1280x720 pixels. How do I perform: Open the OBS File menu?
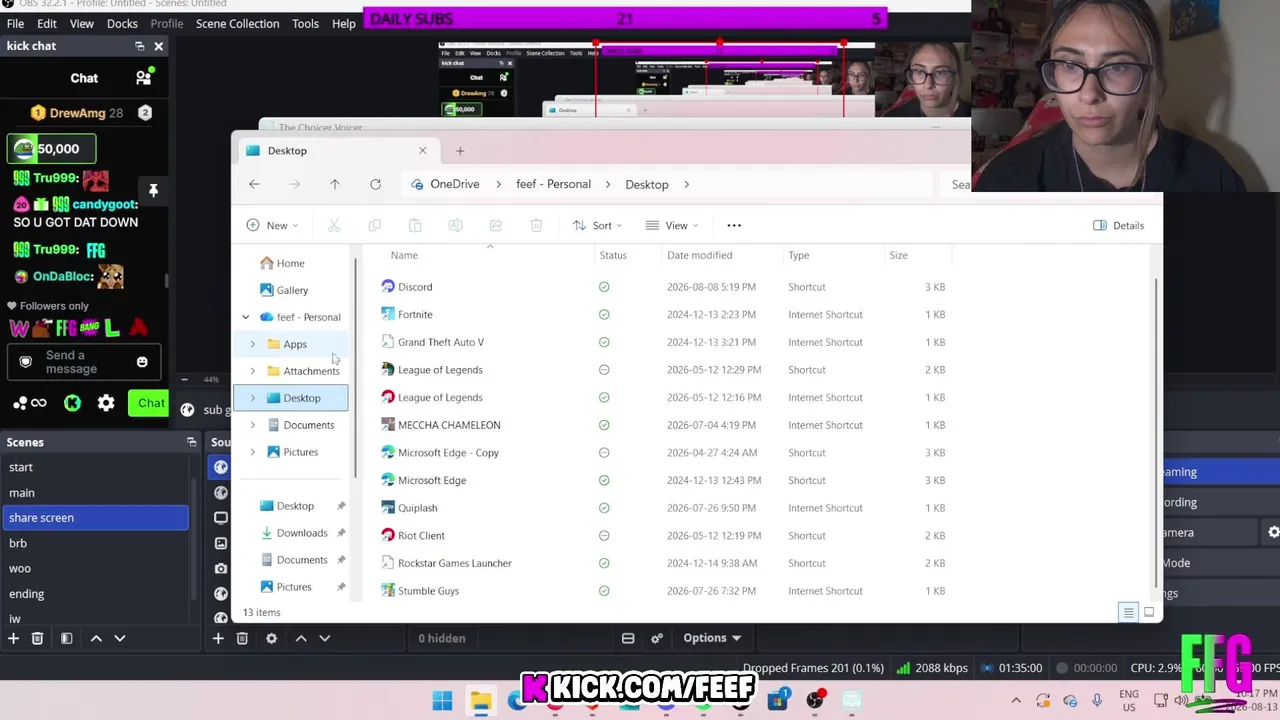click(15, 23)
